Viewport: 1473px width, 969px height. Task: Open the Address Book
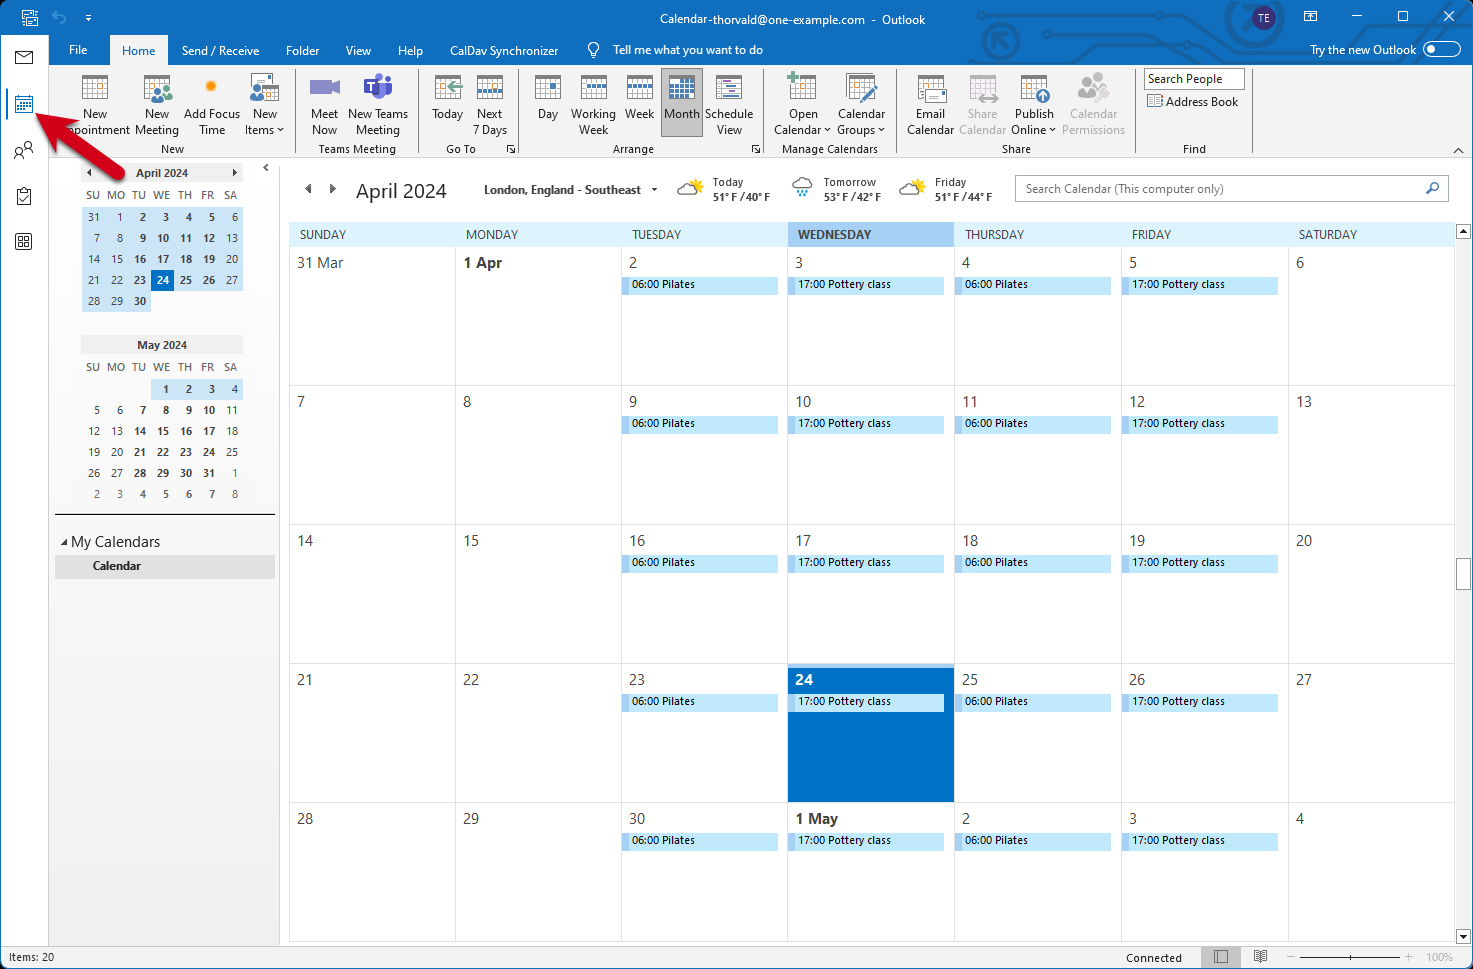[1193, 102]
